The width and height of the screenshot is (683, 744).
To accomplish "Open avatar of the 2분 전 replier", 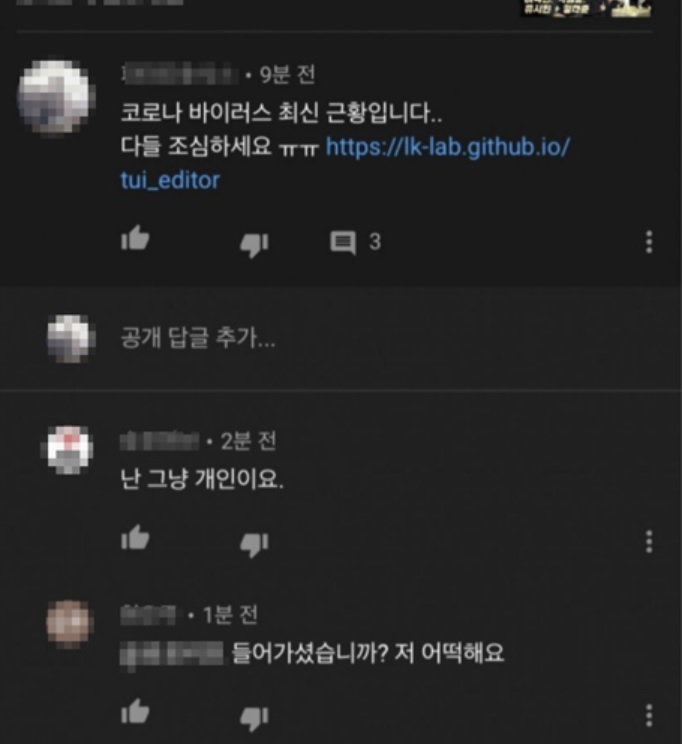I will tap(69, 449).
